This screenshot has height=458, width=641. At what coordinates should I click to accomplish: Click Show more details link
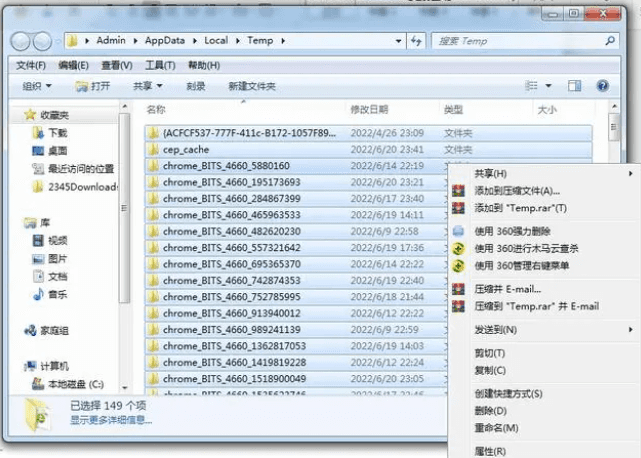[111, 420]
